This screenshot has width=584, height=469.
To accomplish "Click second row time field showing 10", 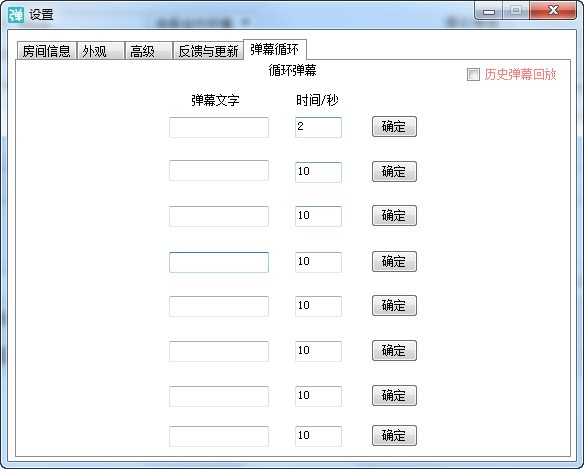I will pyautogui.click(x=318, y=172).
